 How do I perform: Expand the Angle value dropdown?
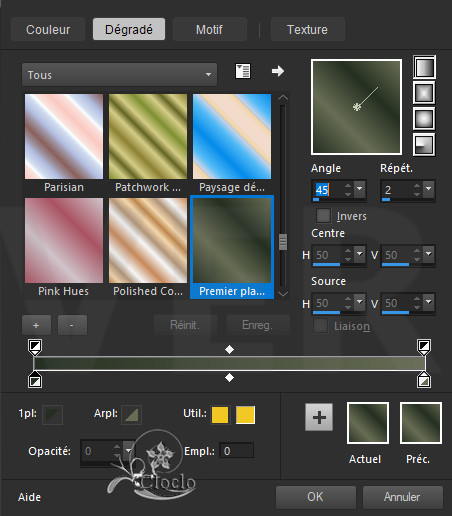point(359,190)
